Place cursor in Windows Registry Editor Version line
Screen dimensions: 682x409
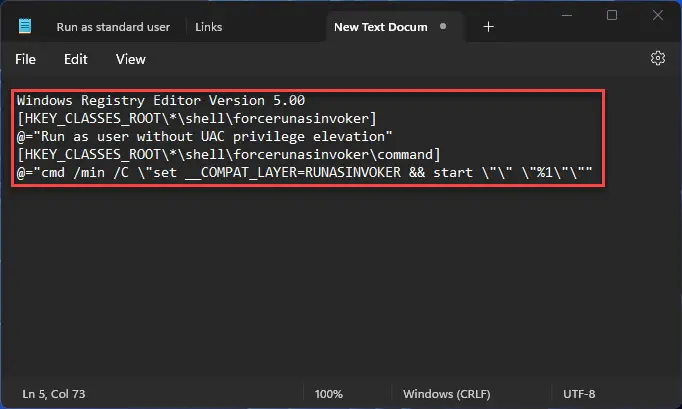160,100
